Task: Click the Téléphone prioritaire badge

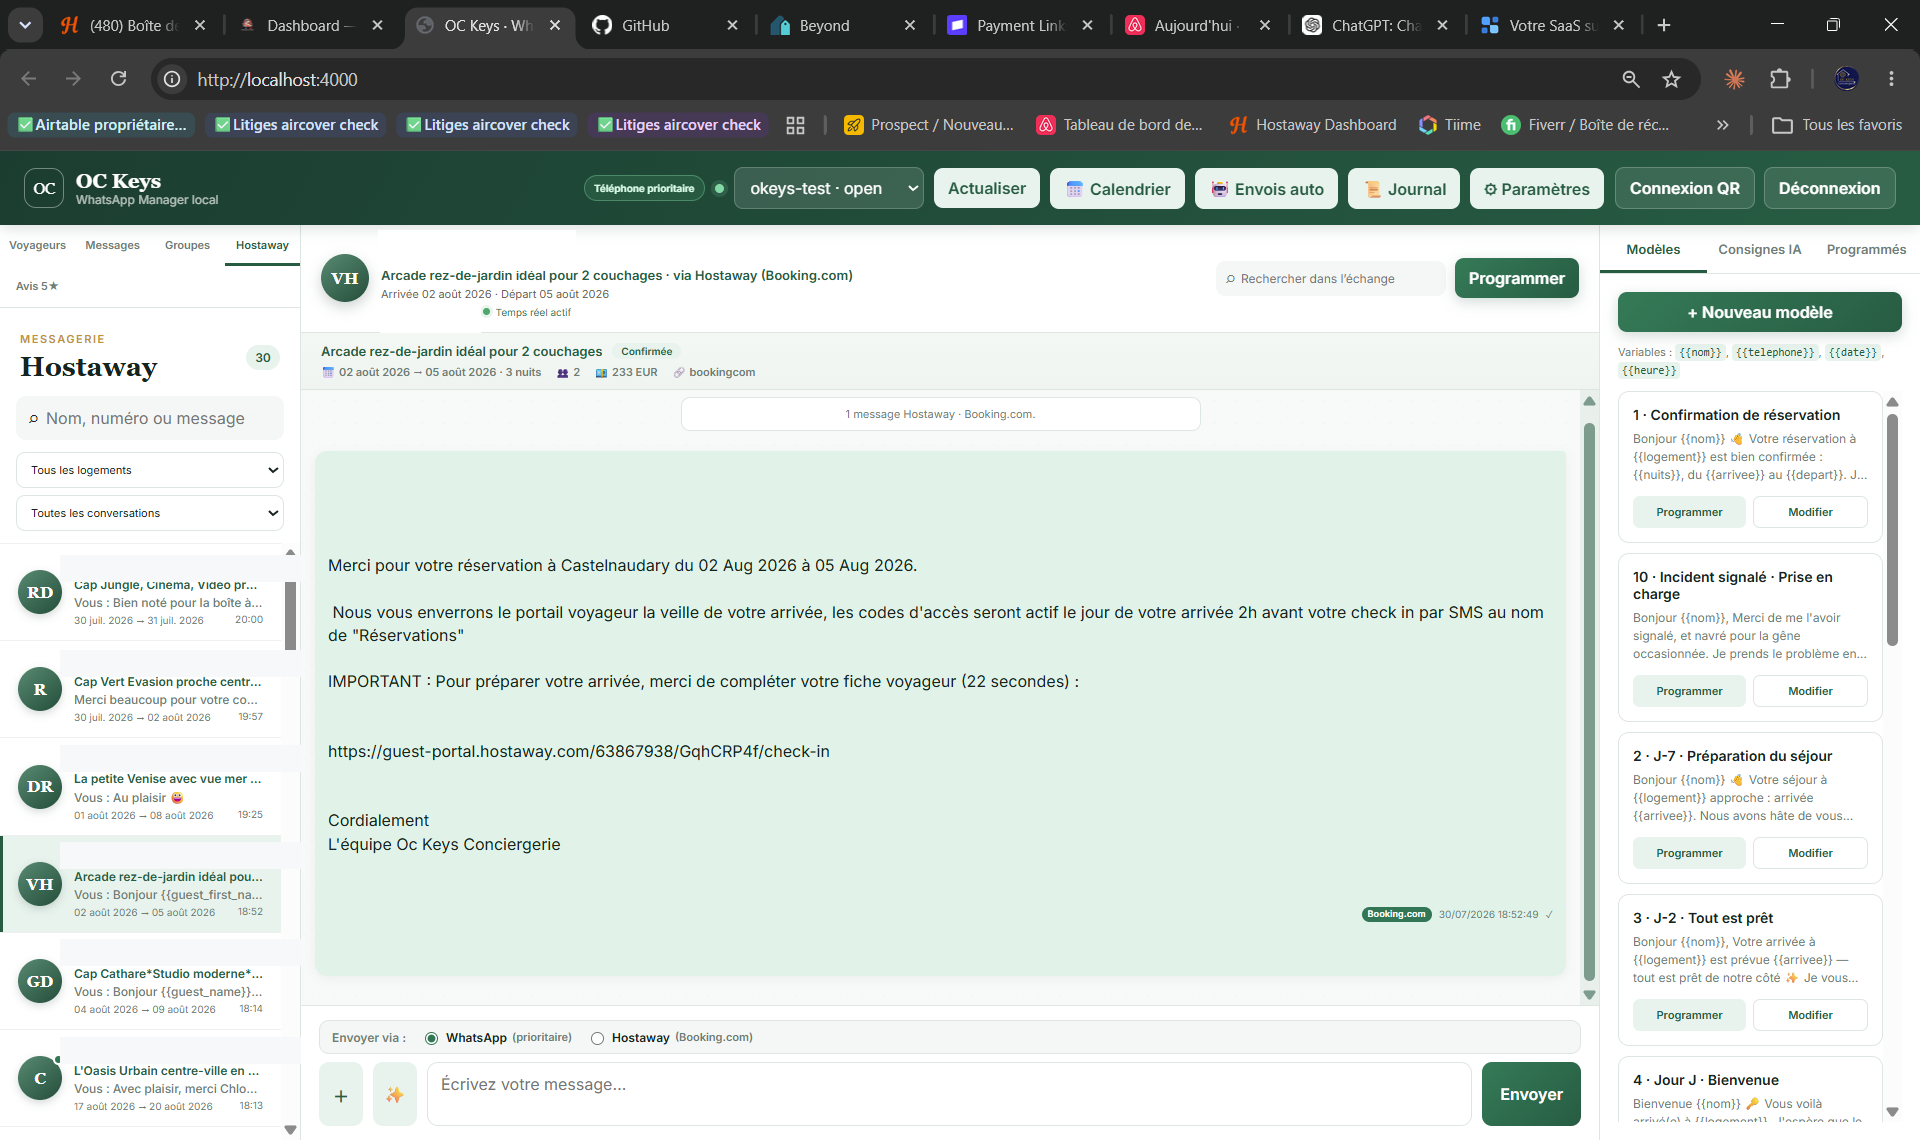Action: click(x=644, y=188)
